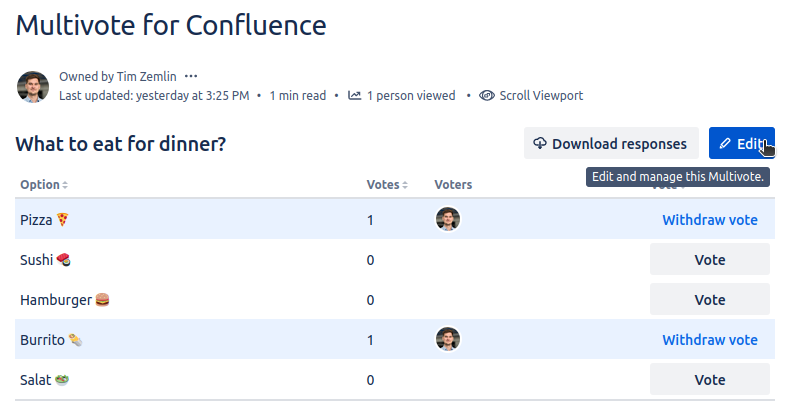The height and width of the screenshot is (412, 786).
Task: Click the pencil icon on Edit button
Action: point(725,144)
